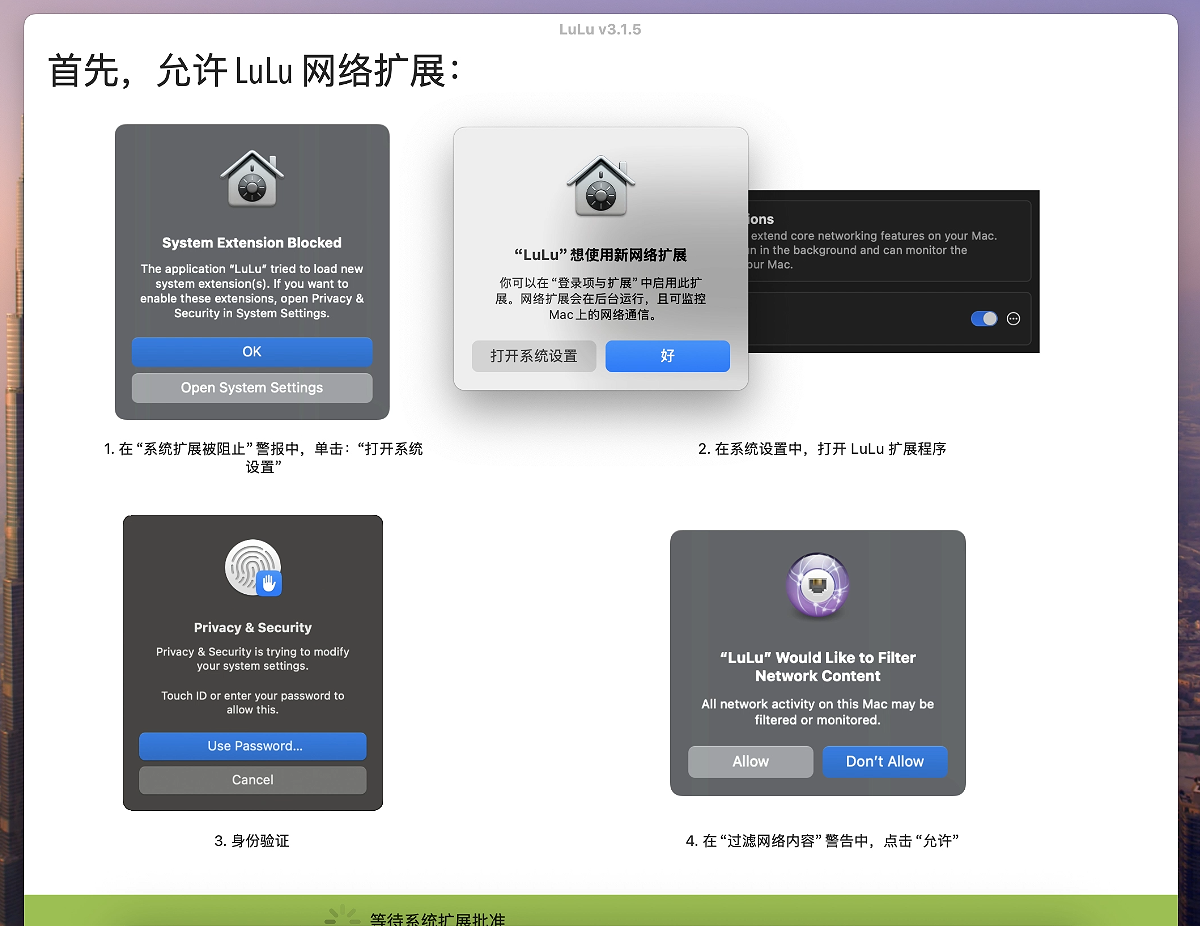Click Allow in the Filter Network Content alert
Image resolution: width=1200 pixels, height=926 pixels.
tap(750, 761)
